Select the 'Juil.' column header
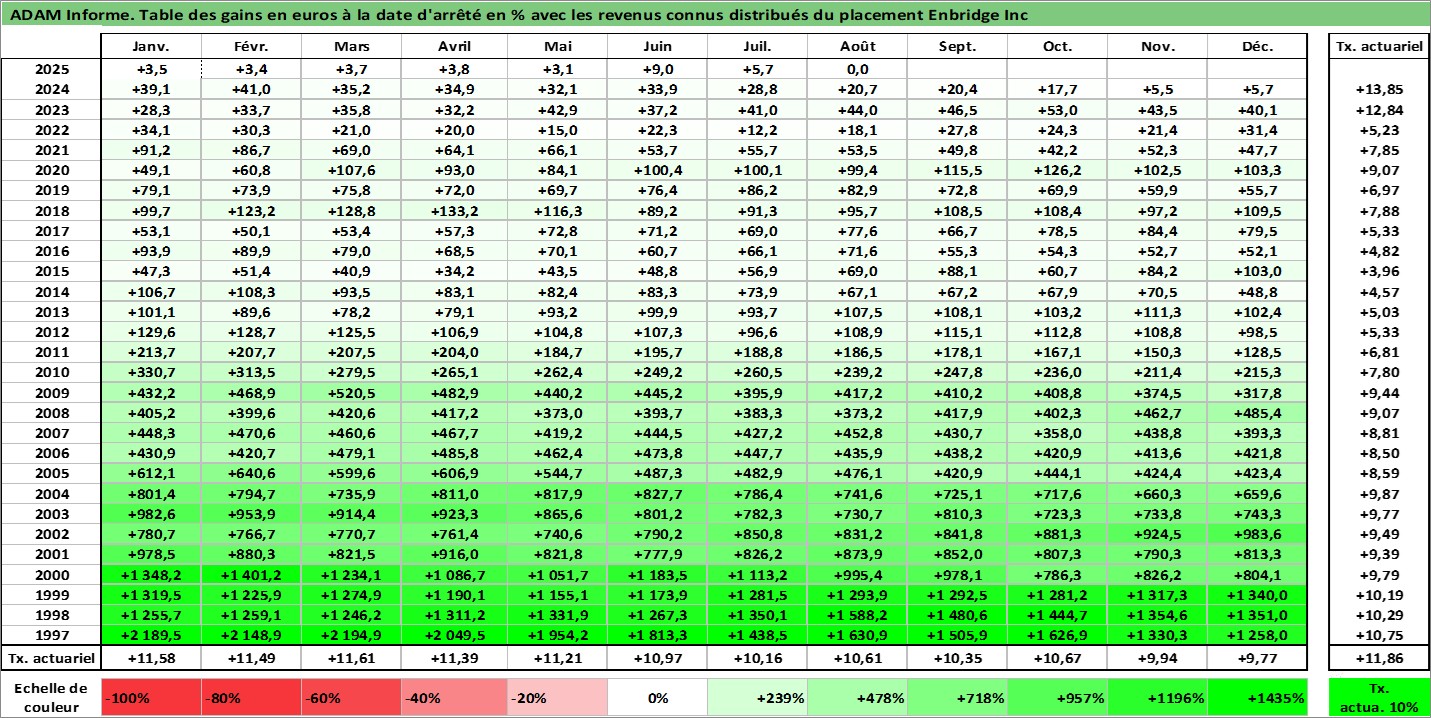The height and width of the screenshot is (718, 1431). tap(757, 47)
